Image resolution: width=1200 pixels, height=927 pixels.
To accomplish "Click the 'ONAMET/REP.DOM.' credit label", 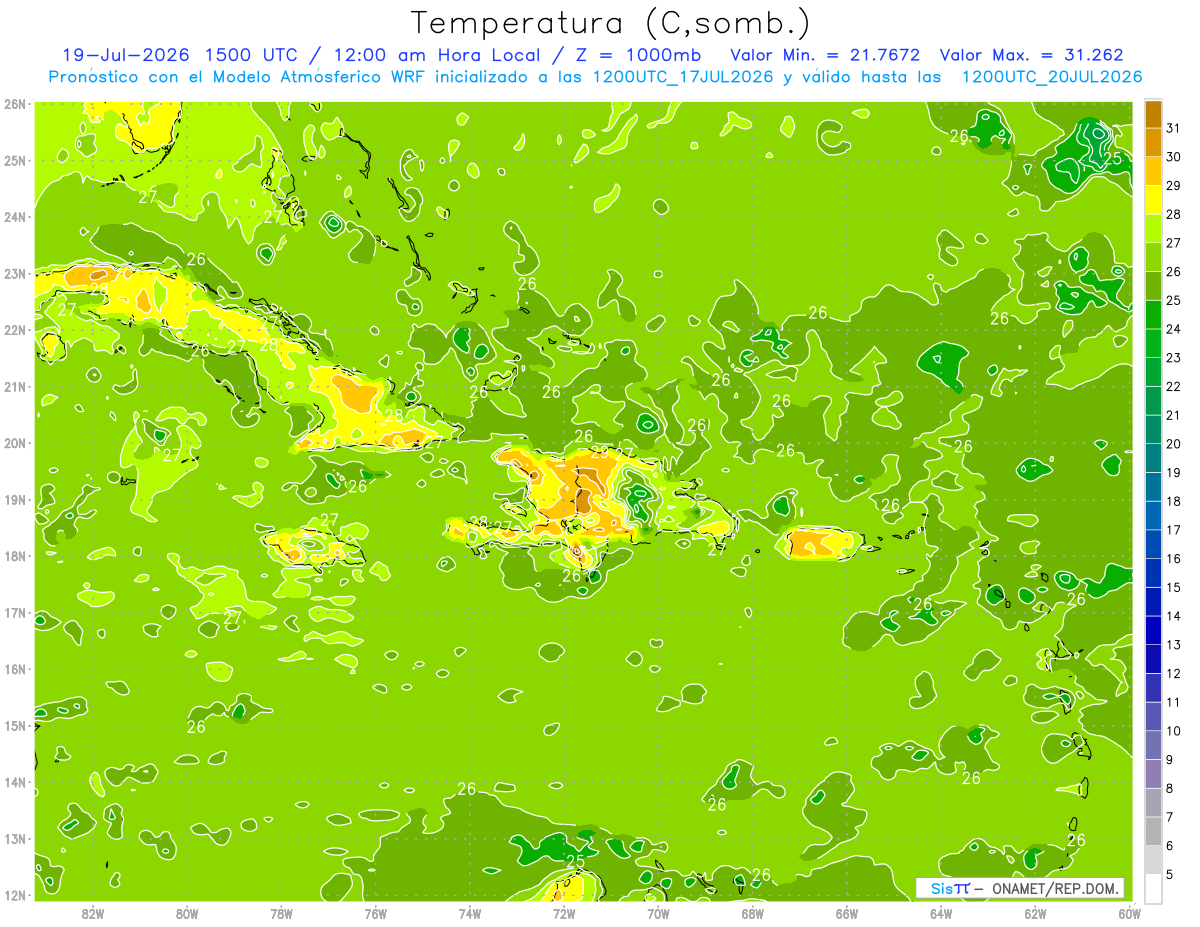I will (x=1057, y=889).
